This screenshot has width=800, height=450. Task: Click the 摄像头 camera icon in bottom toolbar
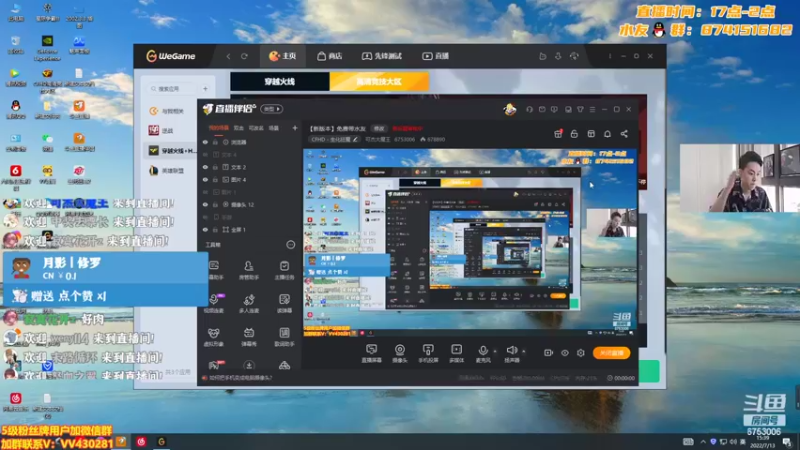coord(399,353)
